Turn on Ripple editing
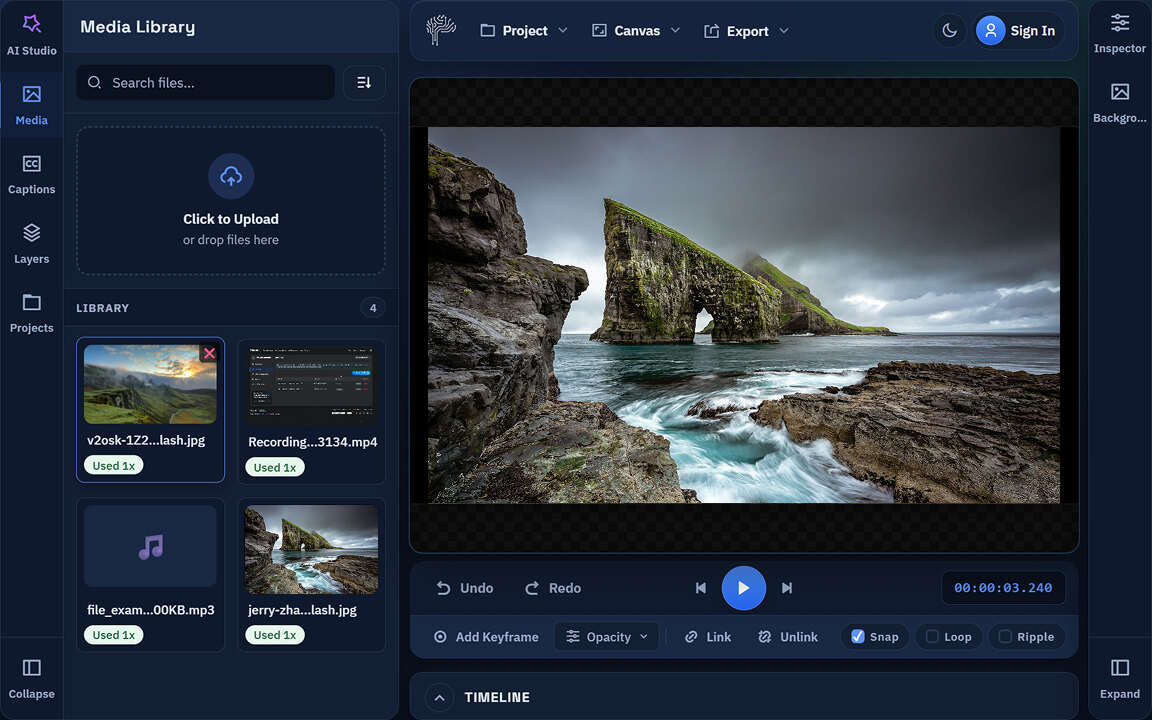1152x720 pixels. click(x=1026, y=636)
